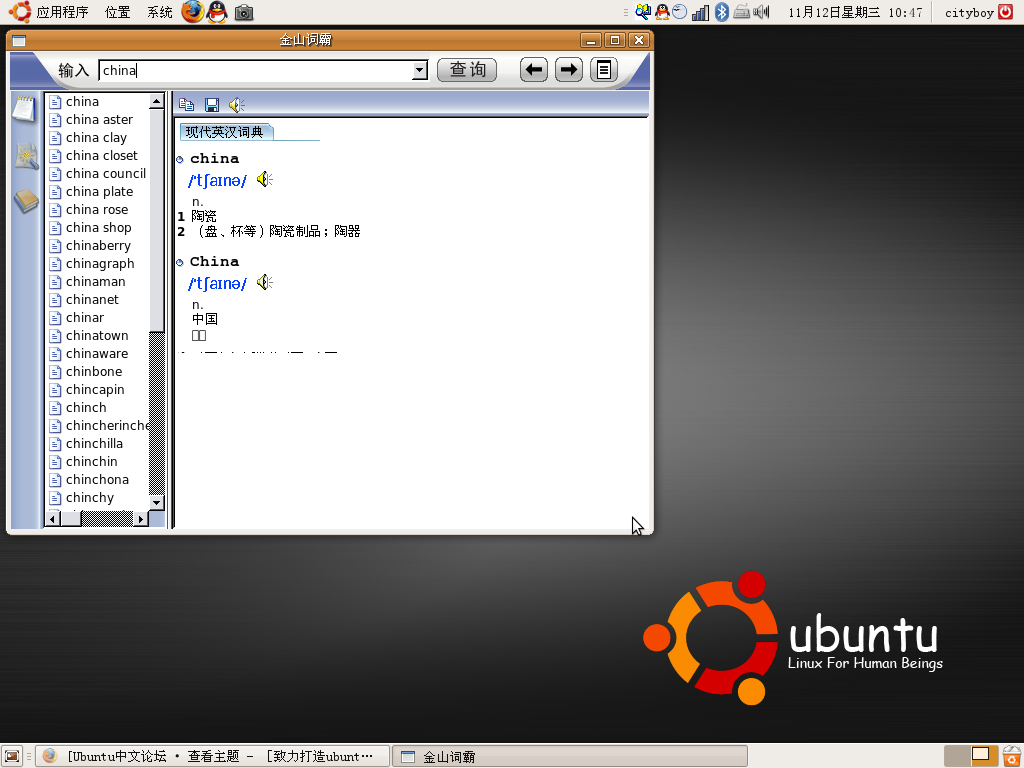Click the Bluetooth tray icon
This screenshot has height=768, width=1024.
[x=722, y=12]
